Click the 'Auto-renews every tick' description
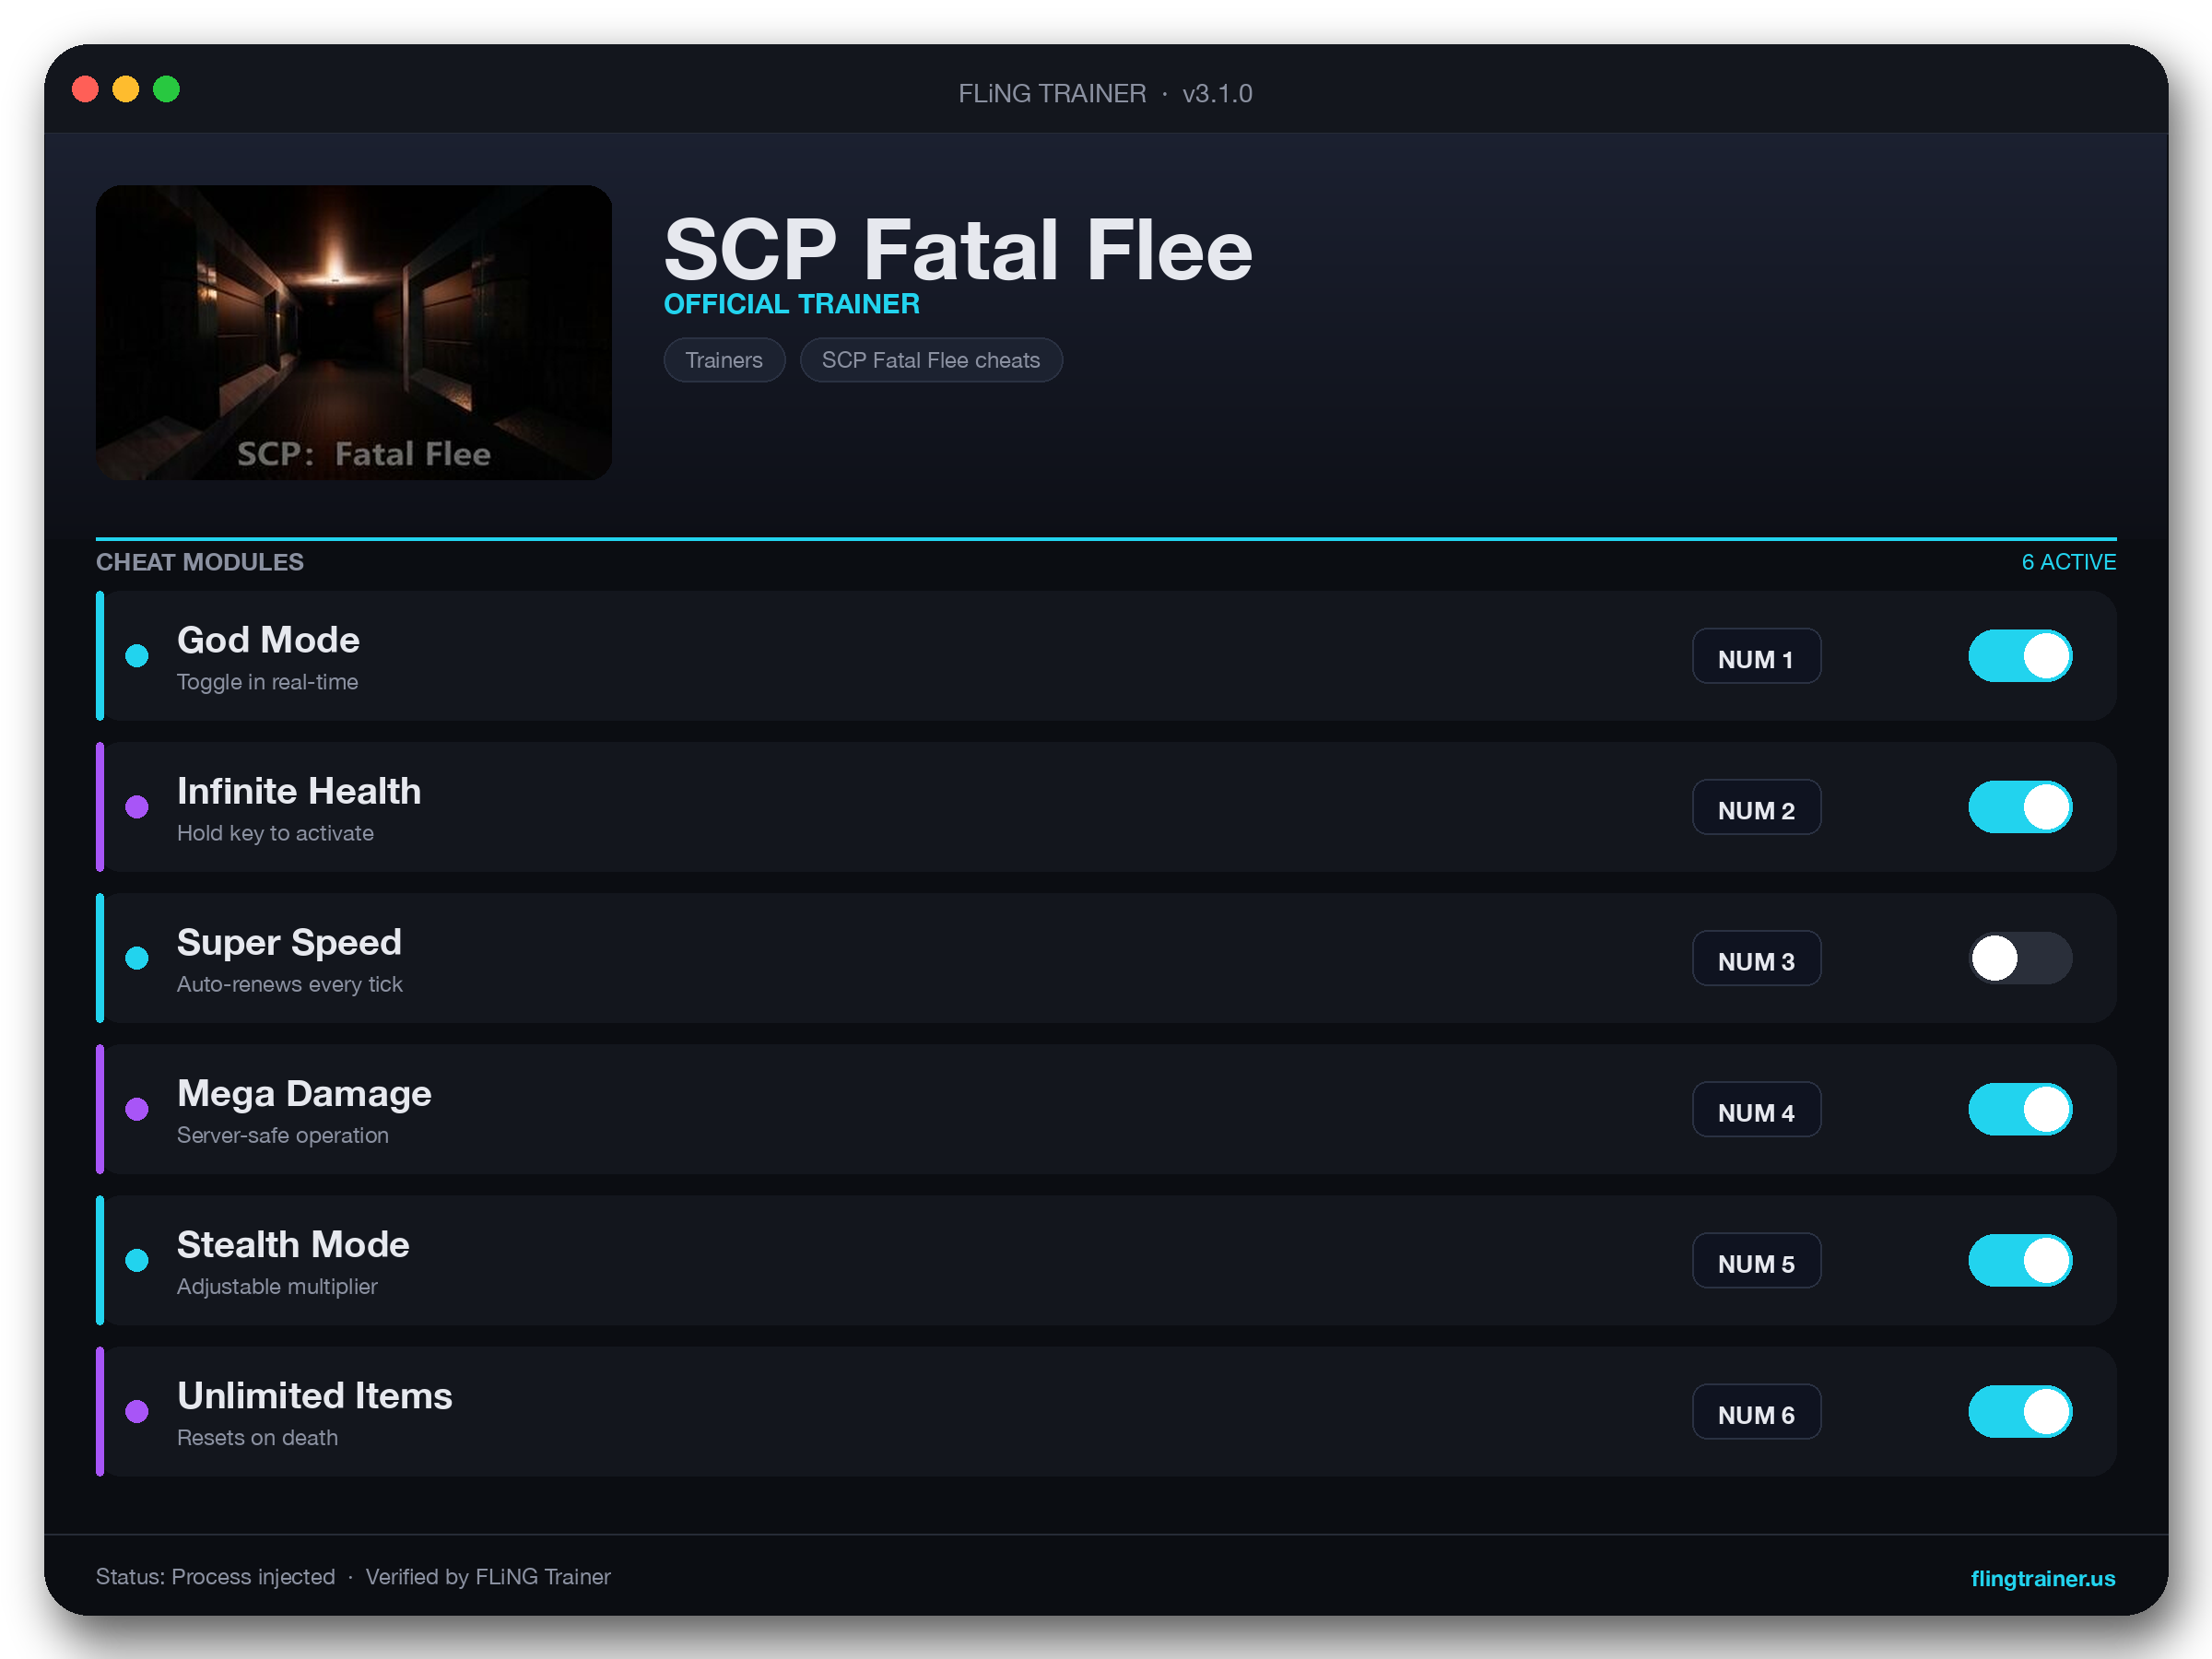The height and width of the screenshot is (1659, 2212). (x=290, y=984)
